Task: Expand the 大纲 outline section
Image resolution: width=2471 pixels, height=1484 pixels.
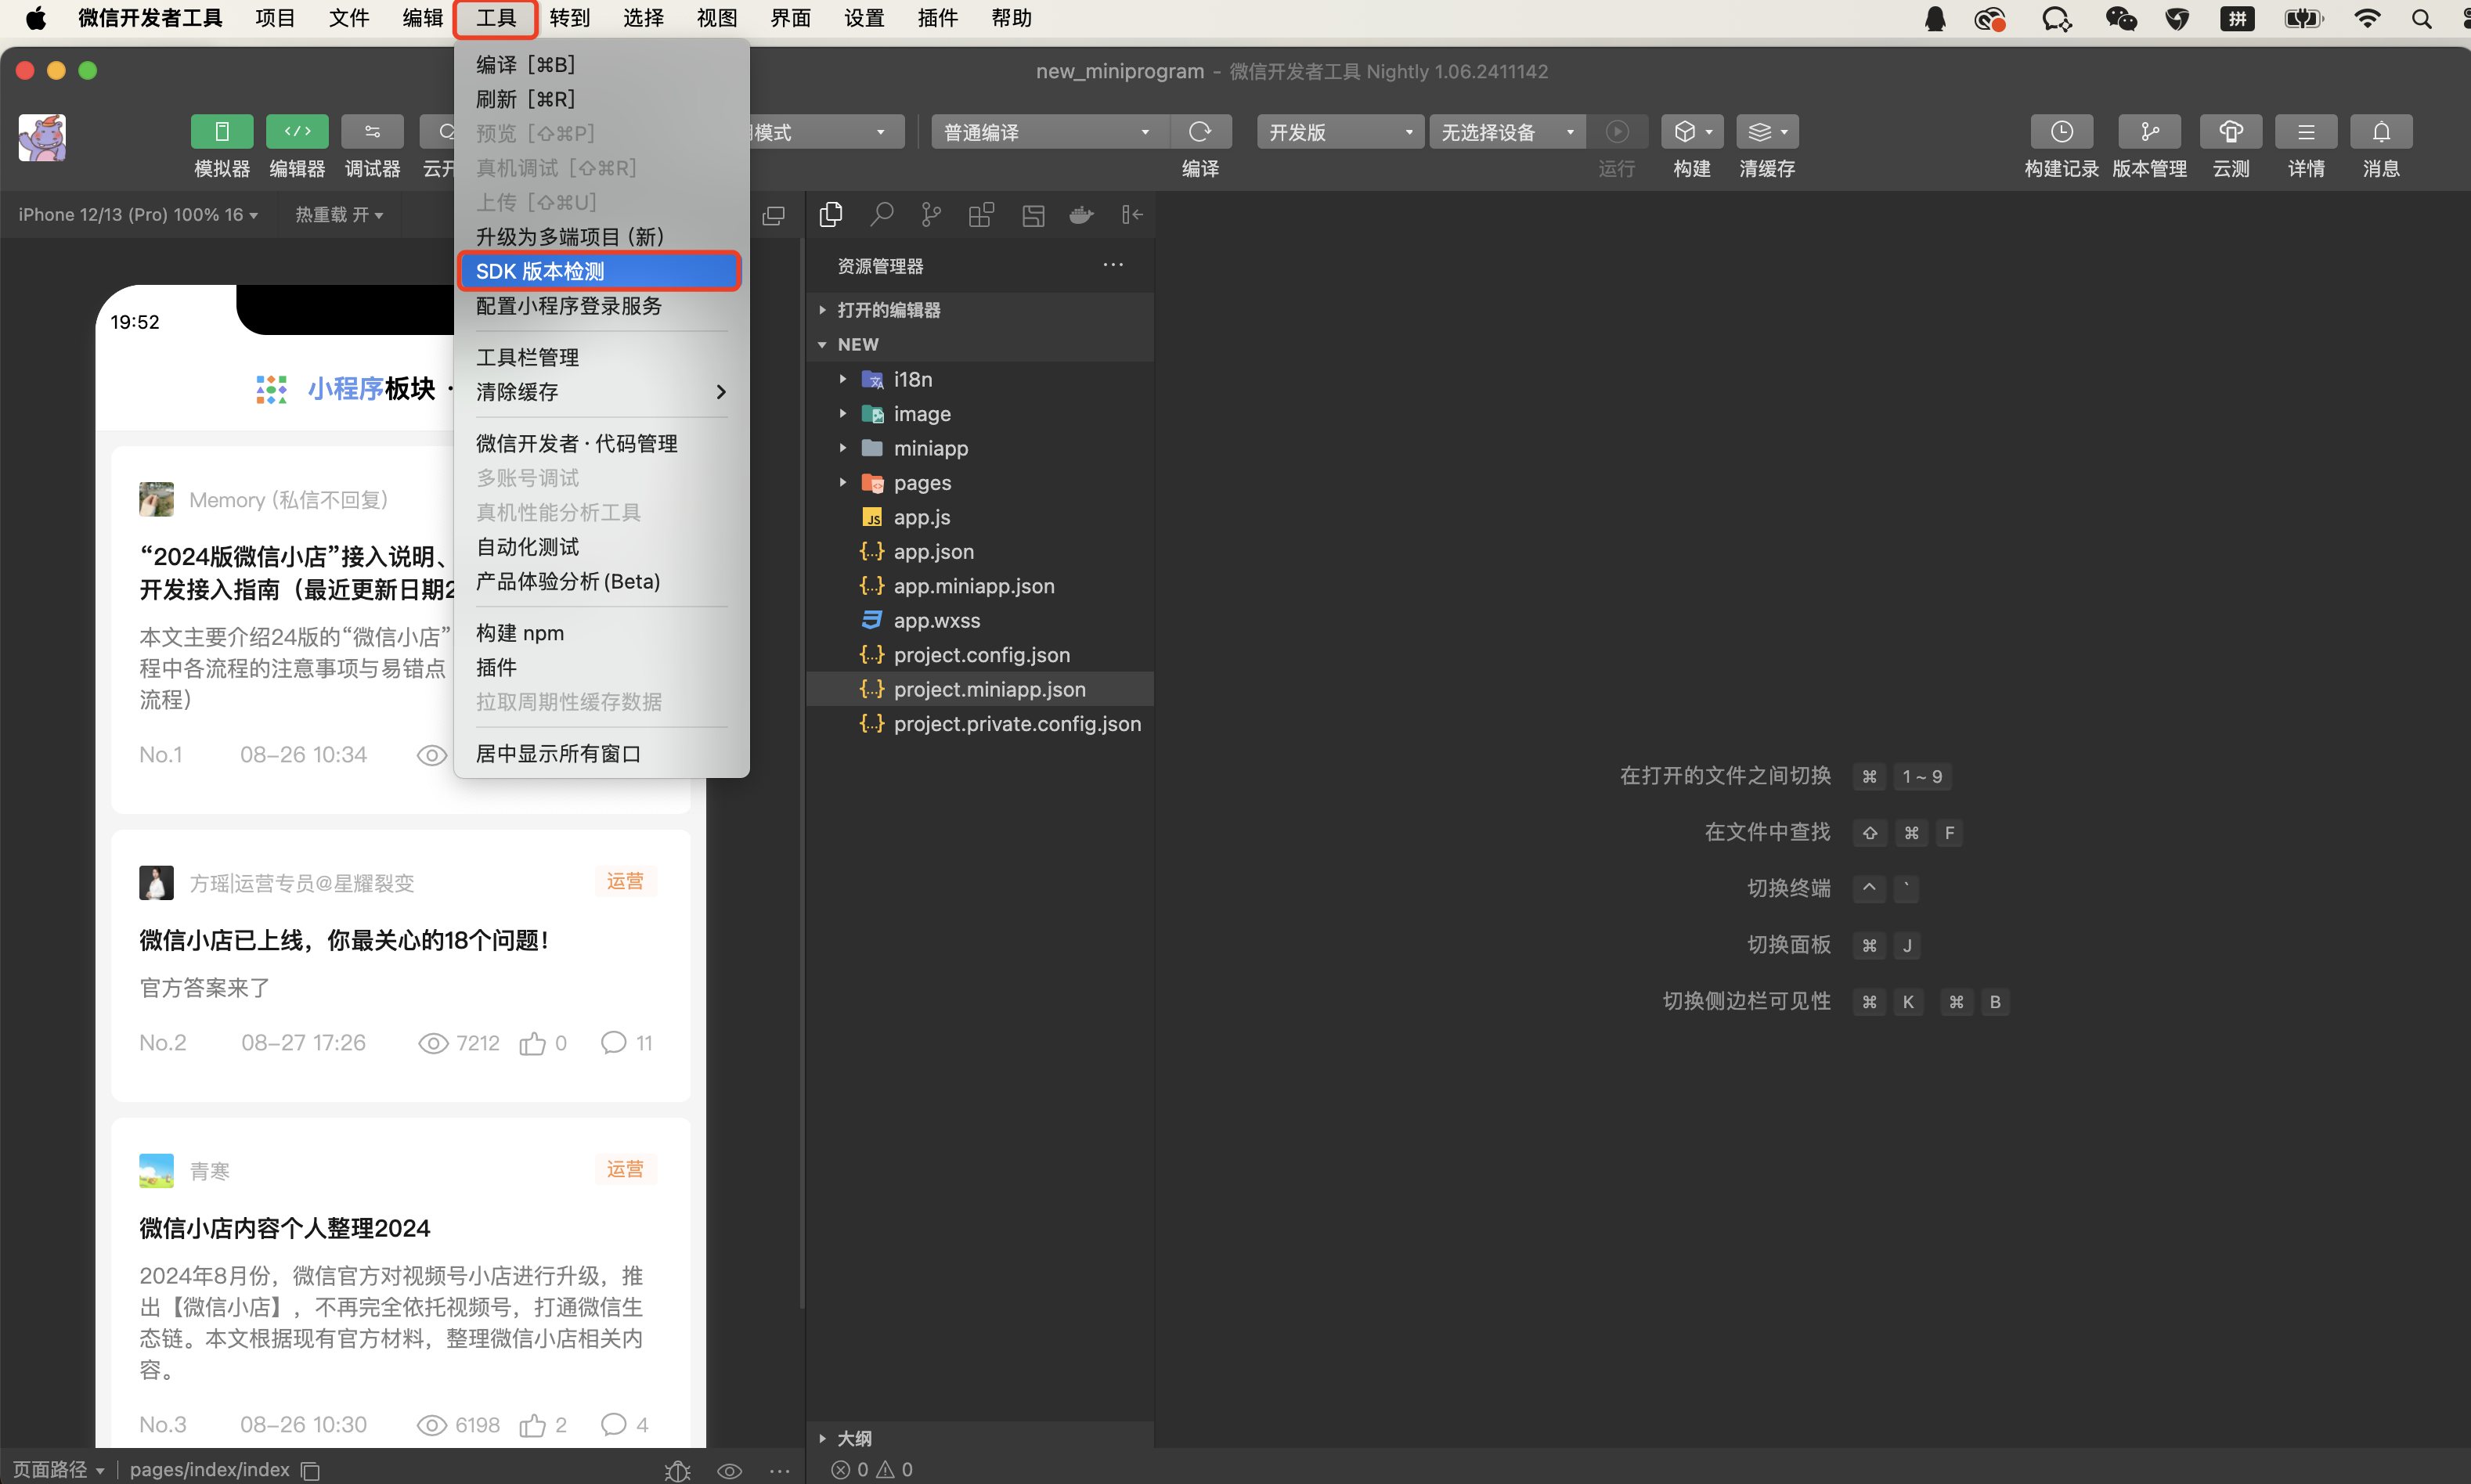Action: (980, 1438)
